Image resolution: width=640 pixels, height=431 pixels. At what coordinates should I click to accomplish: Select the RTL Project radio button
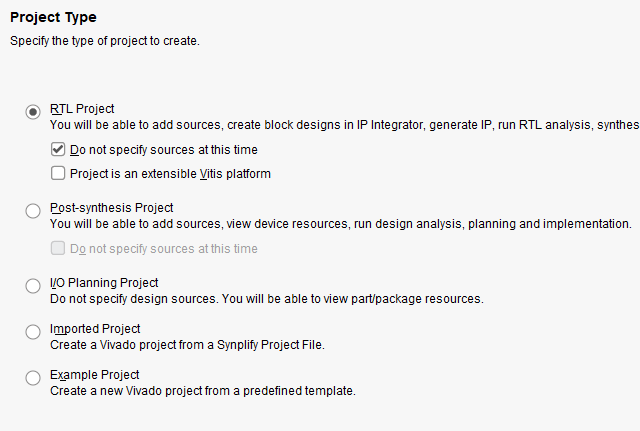pyautogui.click(x=33, y=112)
